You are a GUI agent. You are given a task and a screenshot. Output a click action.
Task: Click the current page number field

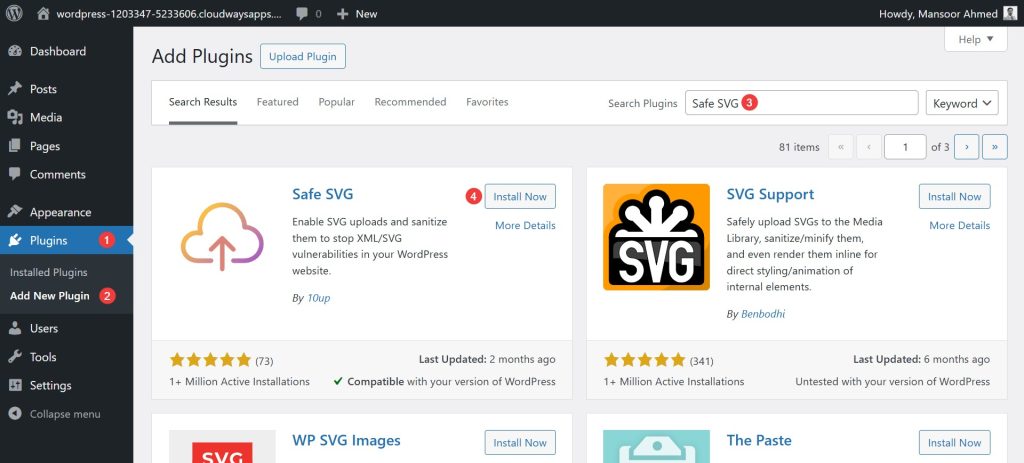[905, 147]
